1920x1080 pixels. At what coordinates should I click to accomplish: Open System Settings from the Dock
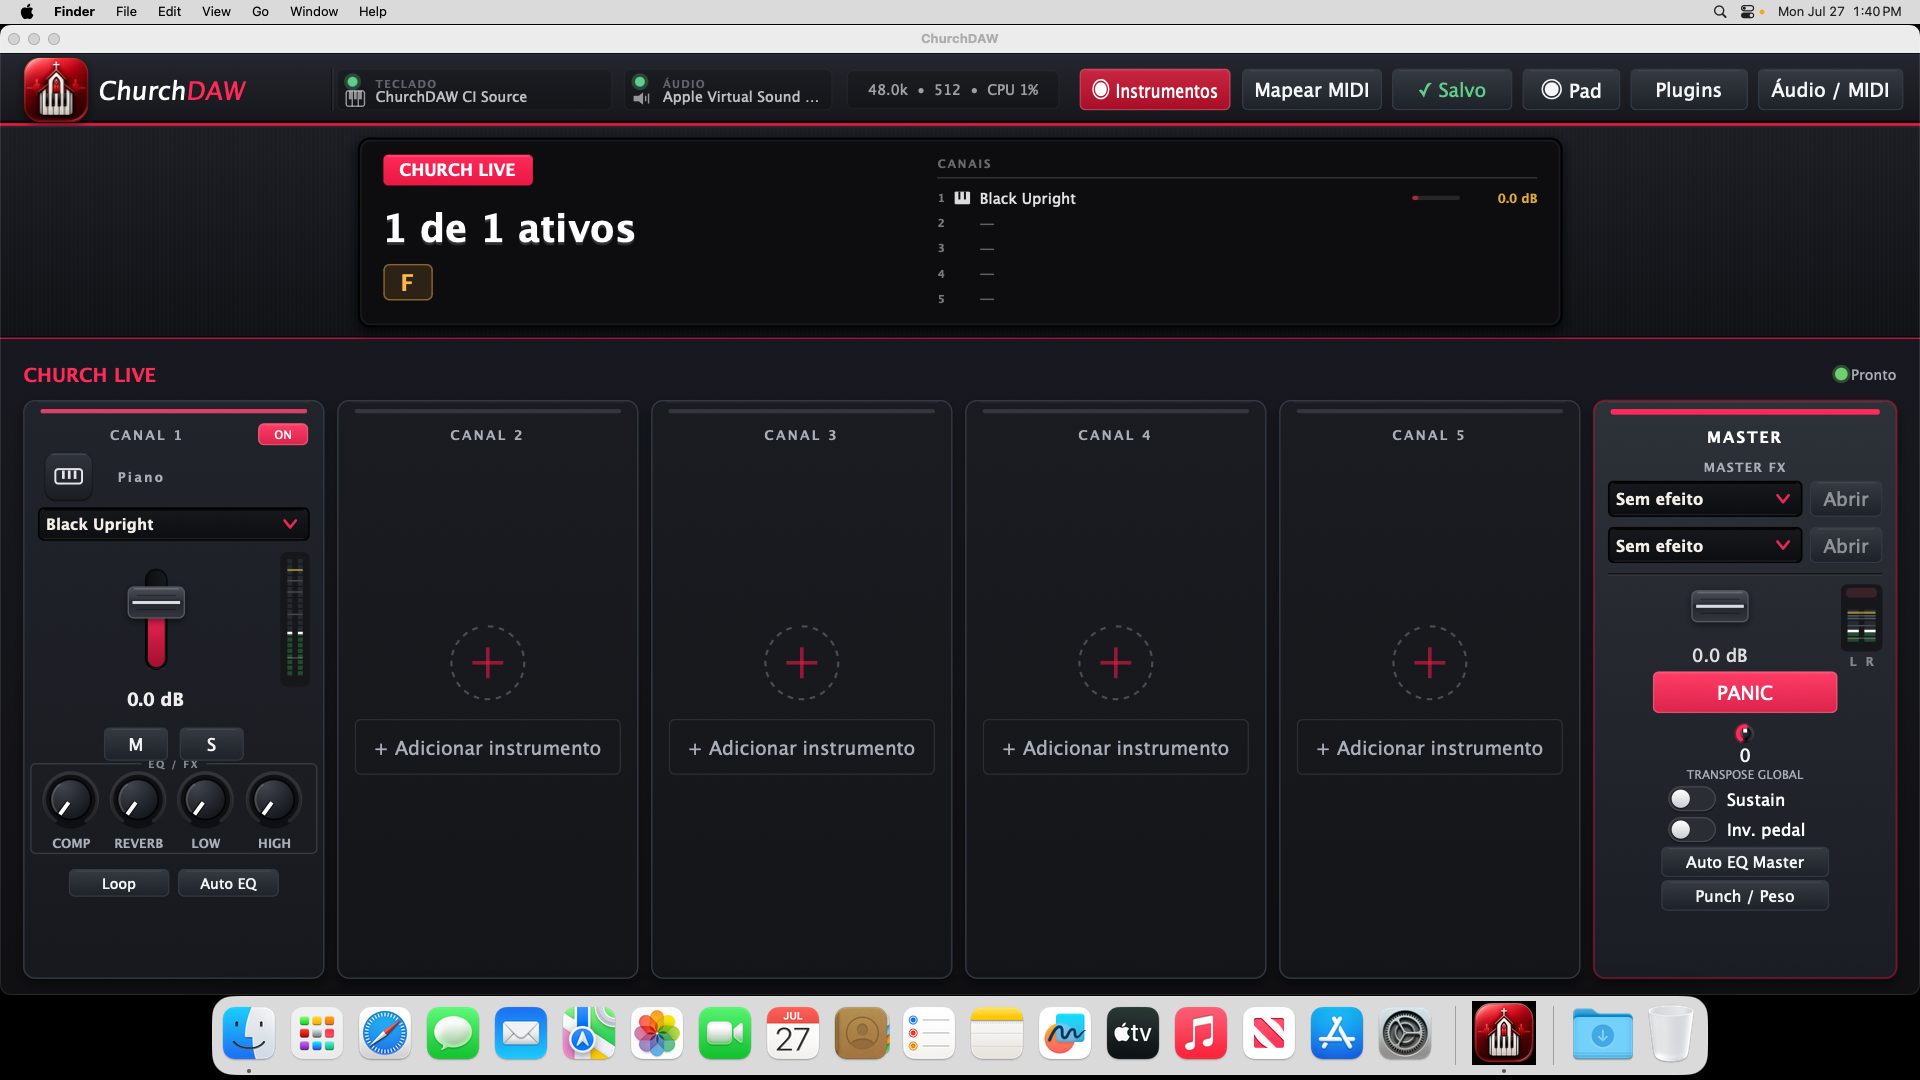click(x=1405, y=1034)
